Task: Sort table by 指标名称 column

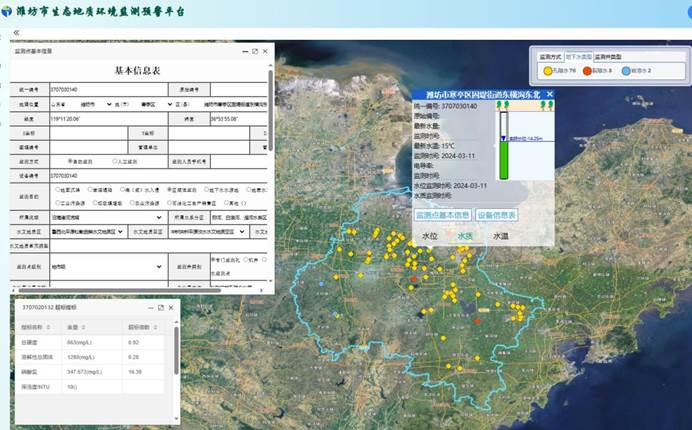Action: 32,326
